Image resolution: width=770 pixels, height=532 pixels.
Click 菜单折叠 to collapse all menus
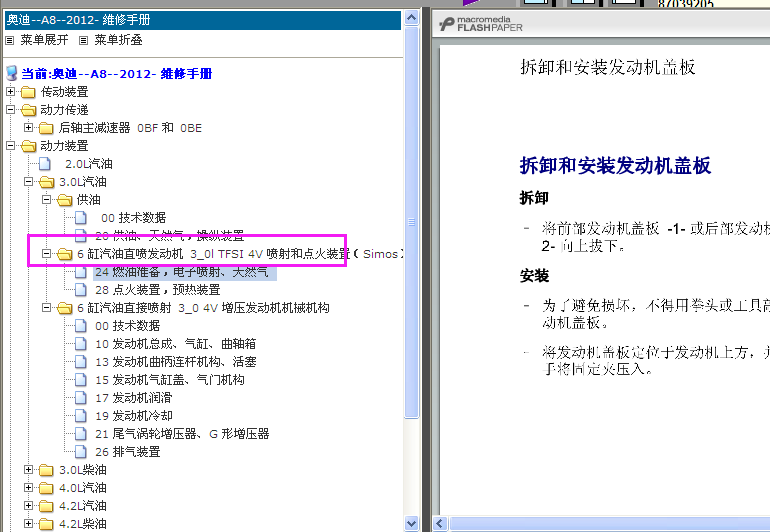118,40
